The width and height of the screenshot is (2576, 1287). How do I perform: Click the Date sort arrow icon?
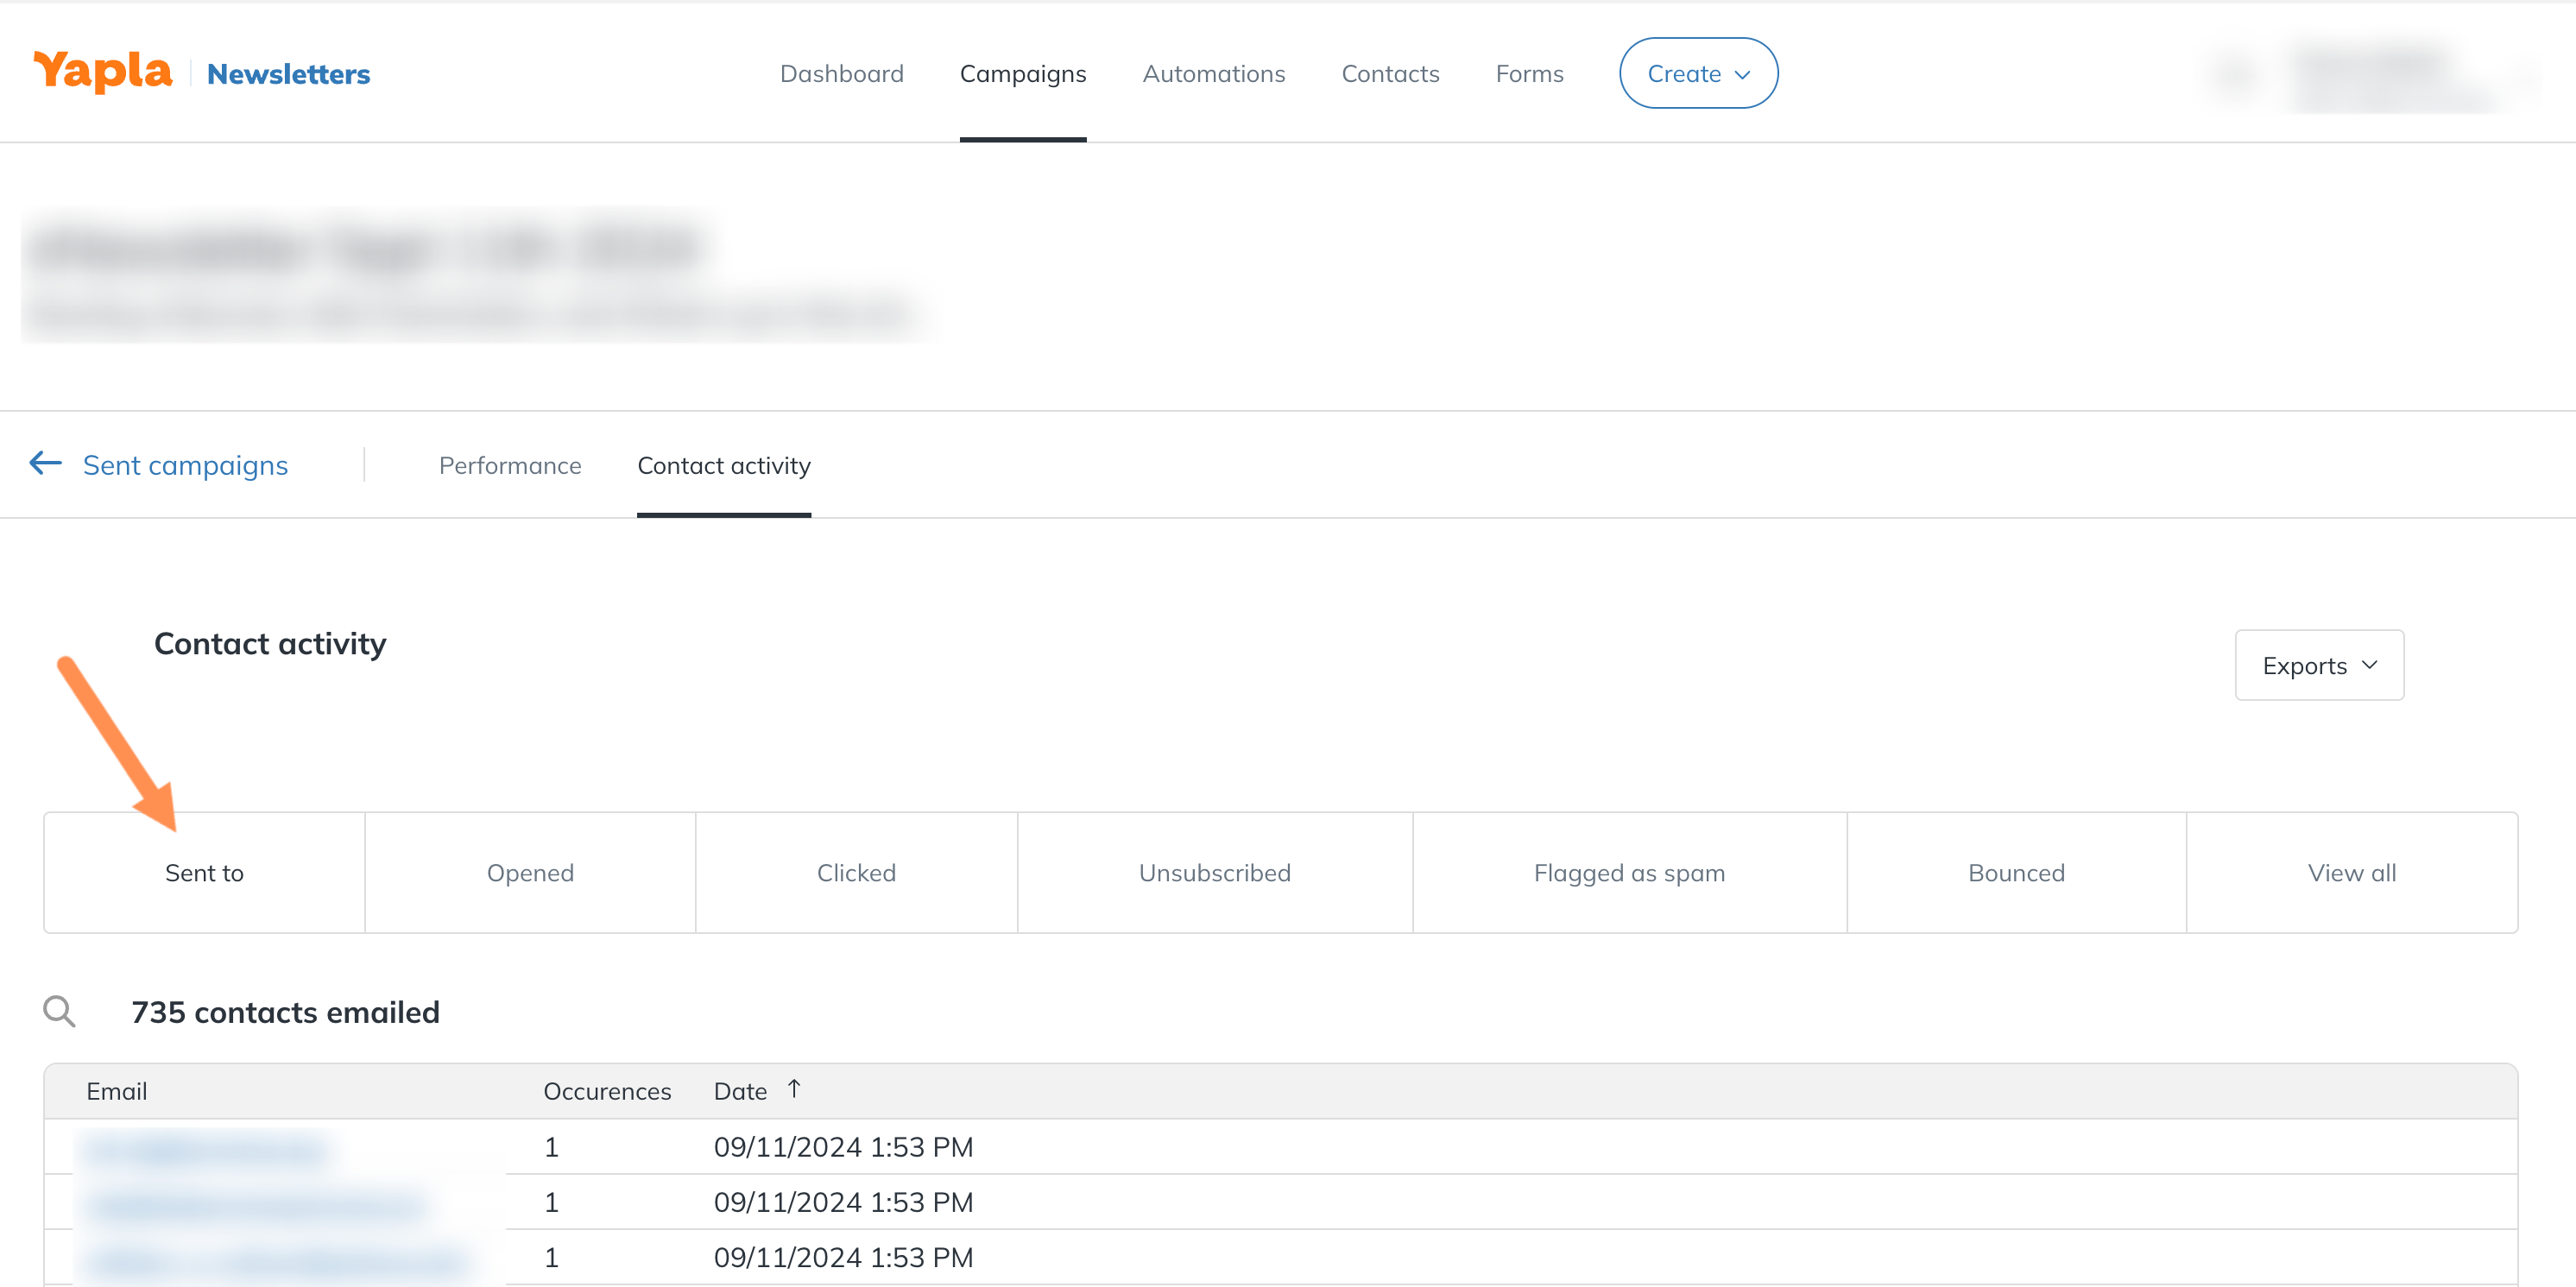click(x=794, y=1088)
